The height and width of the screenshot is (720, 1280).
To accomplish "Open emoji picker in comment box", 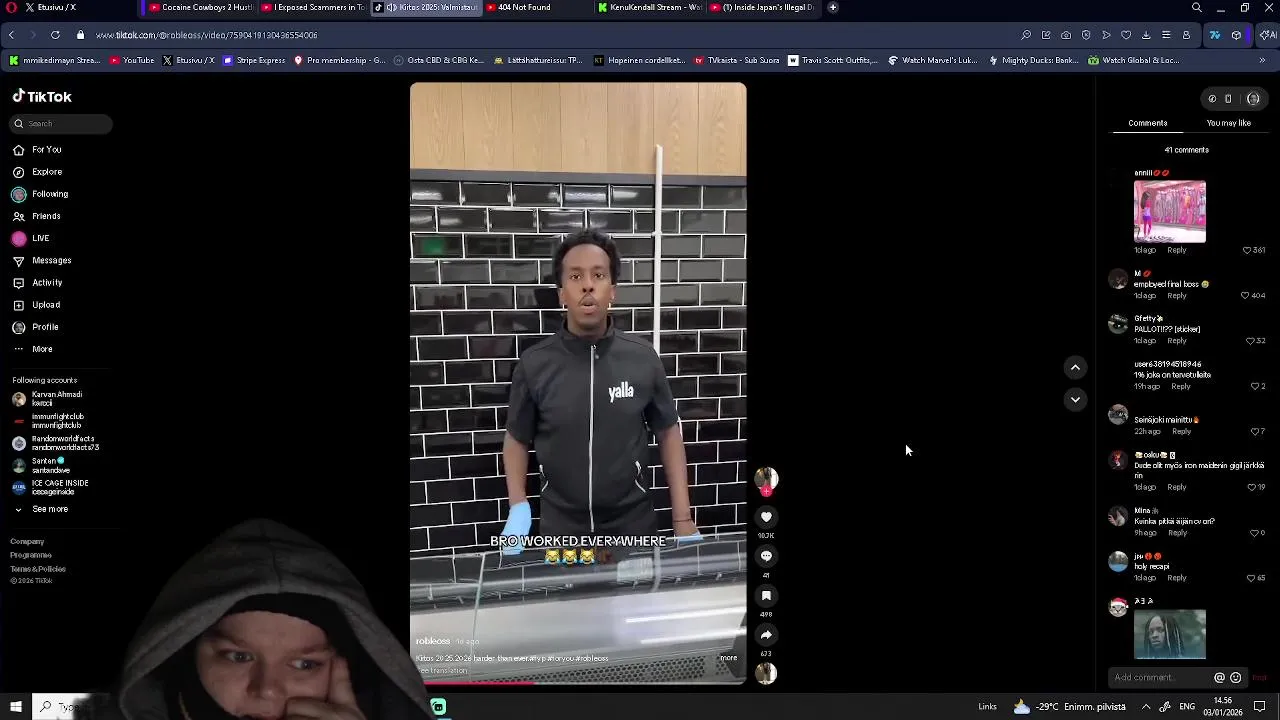I will tap(1236, 677).
